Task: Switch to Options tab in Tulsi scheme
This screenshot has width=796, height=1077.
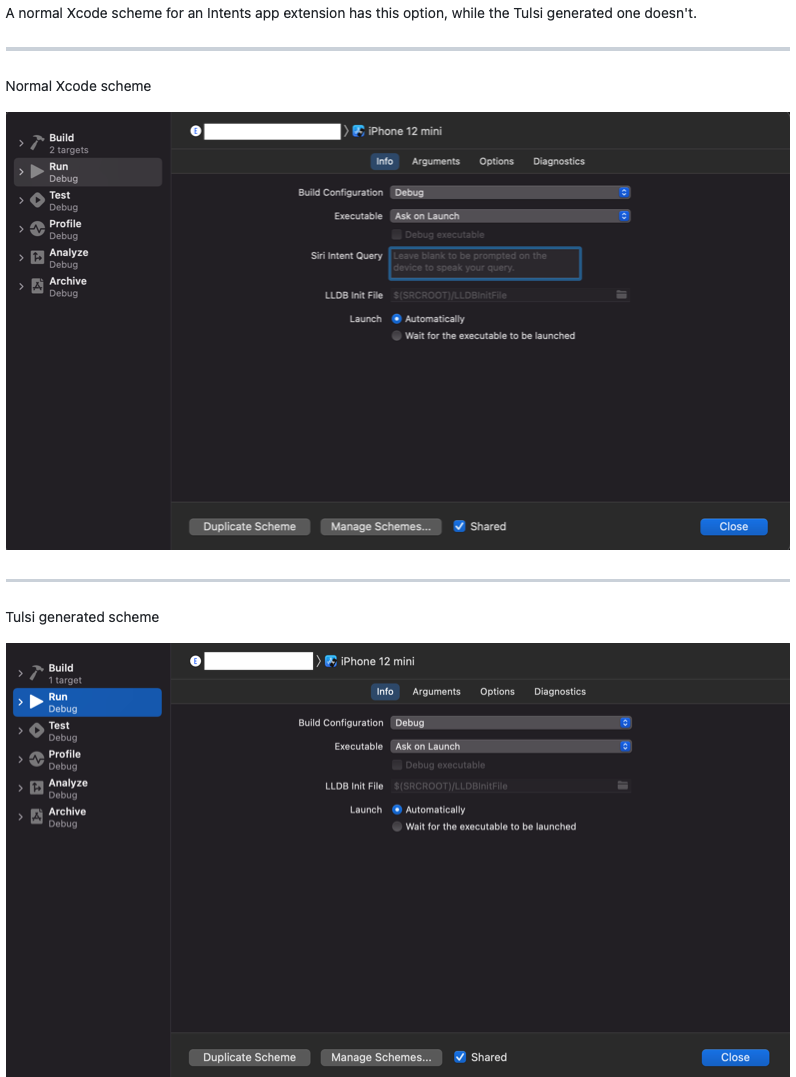Action: point(497,692)
